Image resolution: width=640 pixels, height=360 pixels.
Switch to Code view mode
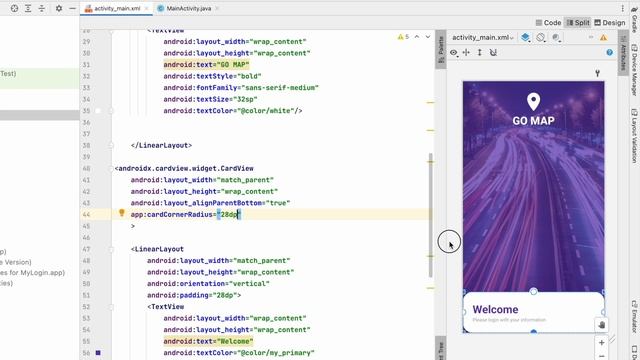click(x=548, y=23)
